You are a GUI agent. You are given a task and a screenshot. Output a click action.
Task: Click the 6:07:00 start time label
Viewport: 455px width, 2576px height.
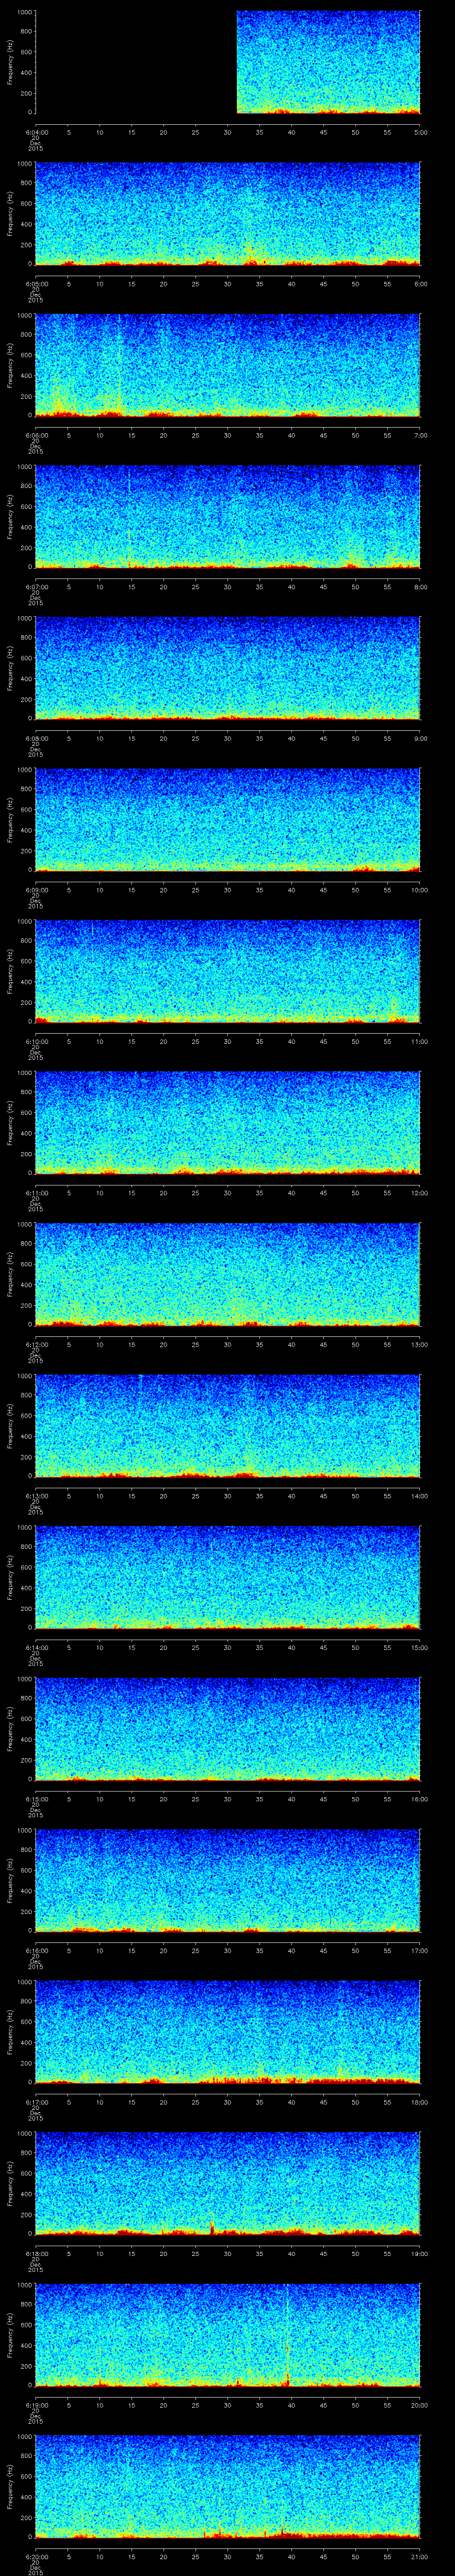coord(36,586)
